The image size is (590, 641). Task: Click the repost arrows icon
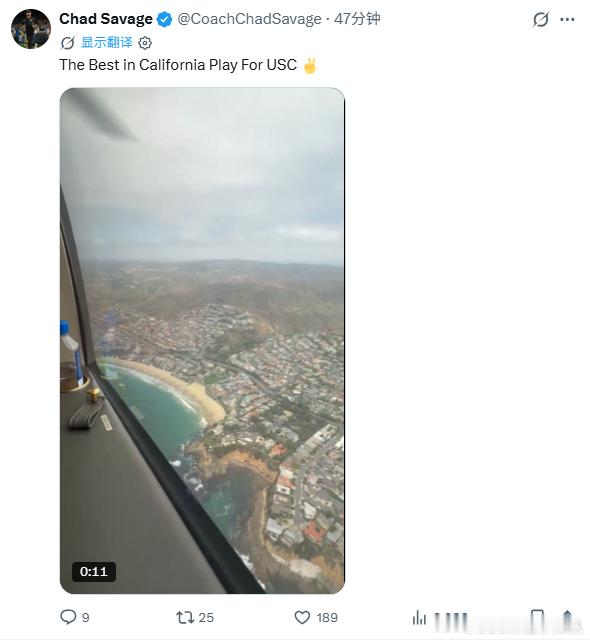point(185,617)
